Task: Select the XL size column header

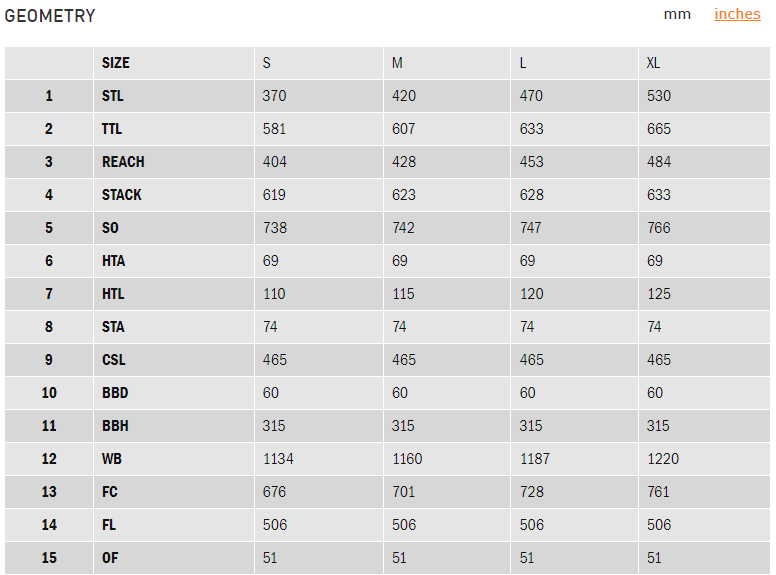Action: [653, 63]
